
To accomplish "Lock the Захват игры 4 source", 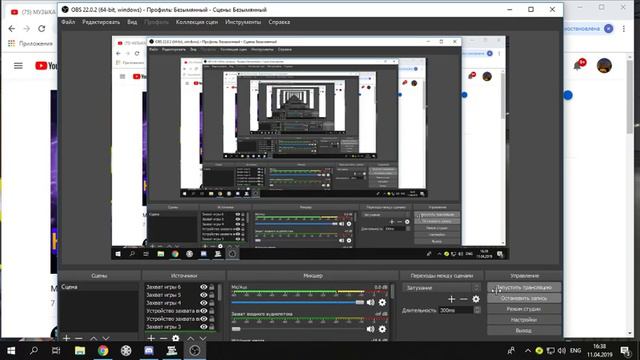I will click(212, 303).
